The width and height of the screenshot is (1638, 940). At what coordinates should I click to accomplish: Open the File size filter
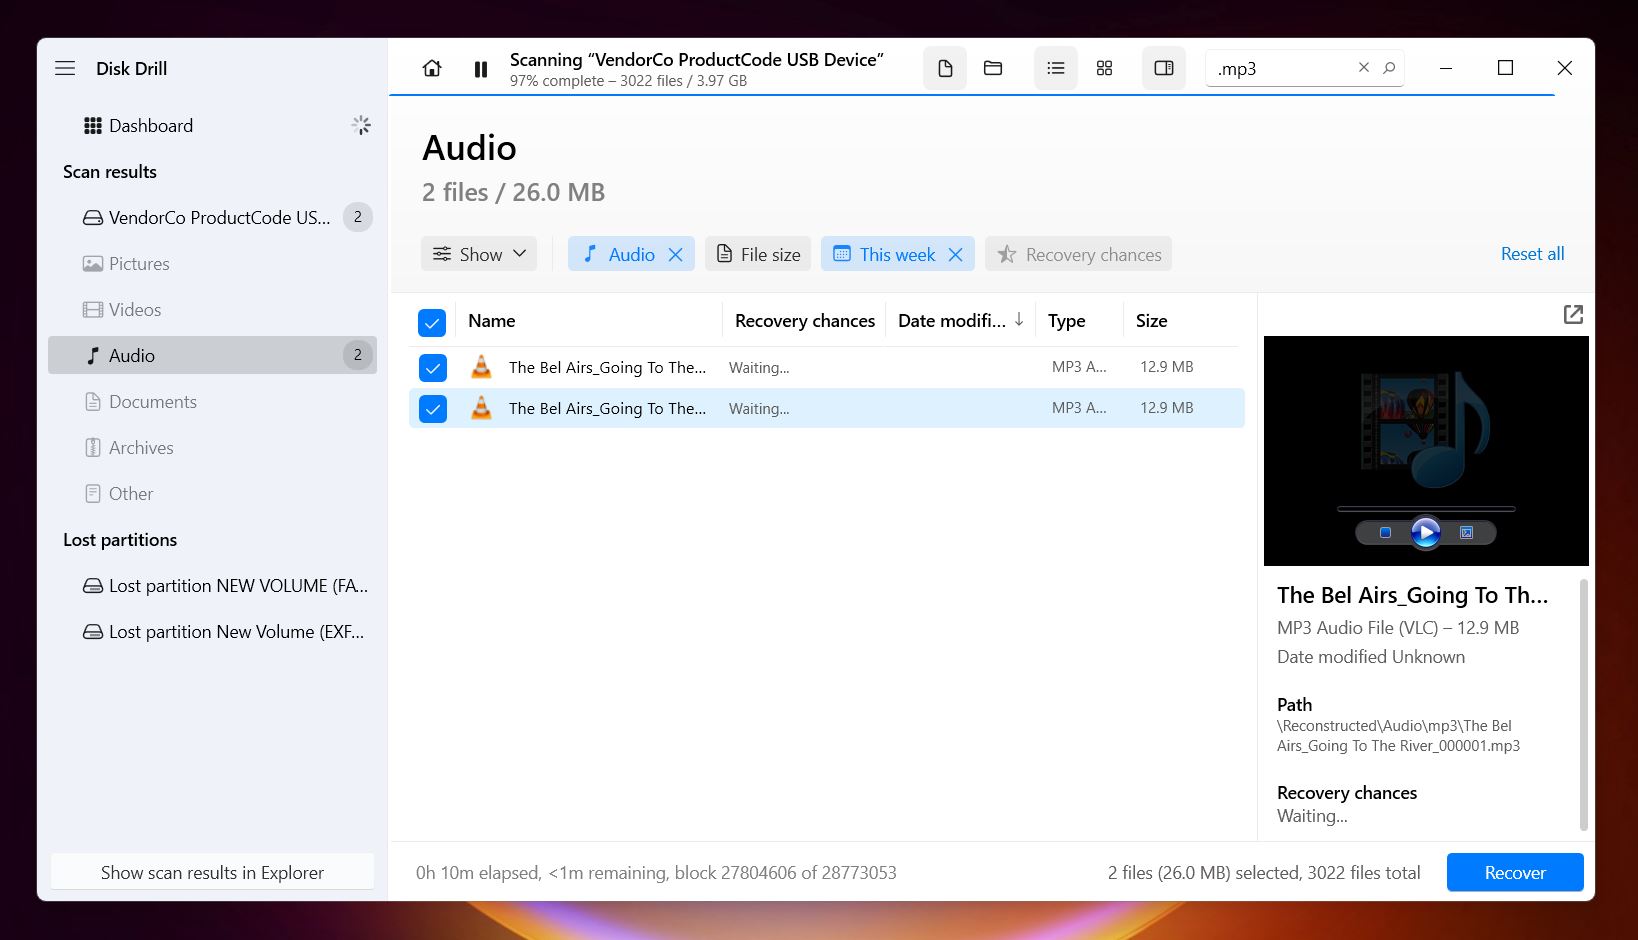tap(759, 254)
